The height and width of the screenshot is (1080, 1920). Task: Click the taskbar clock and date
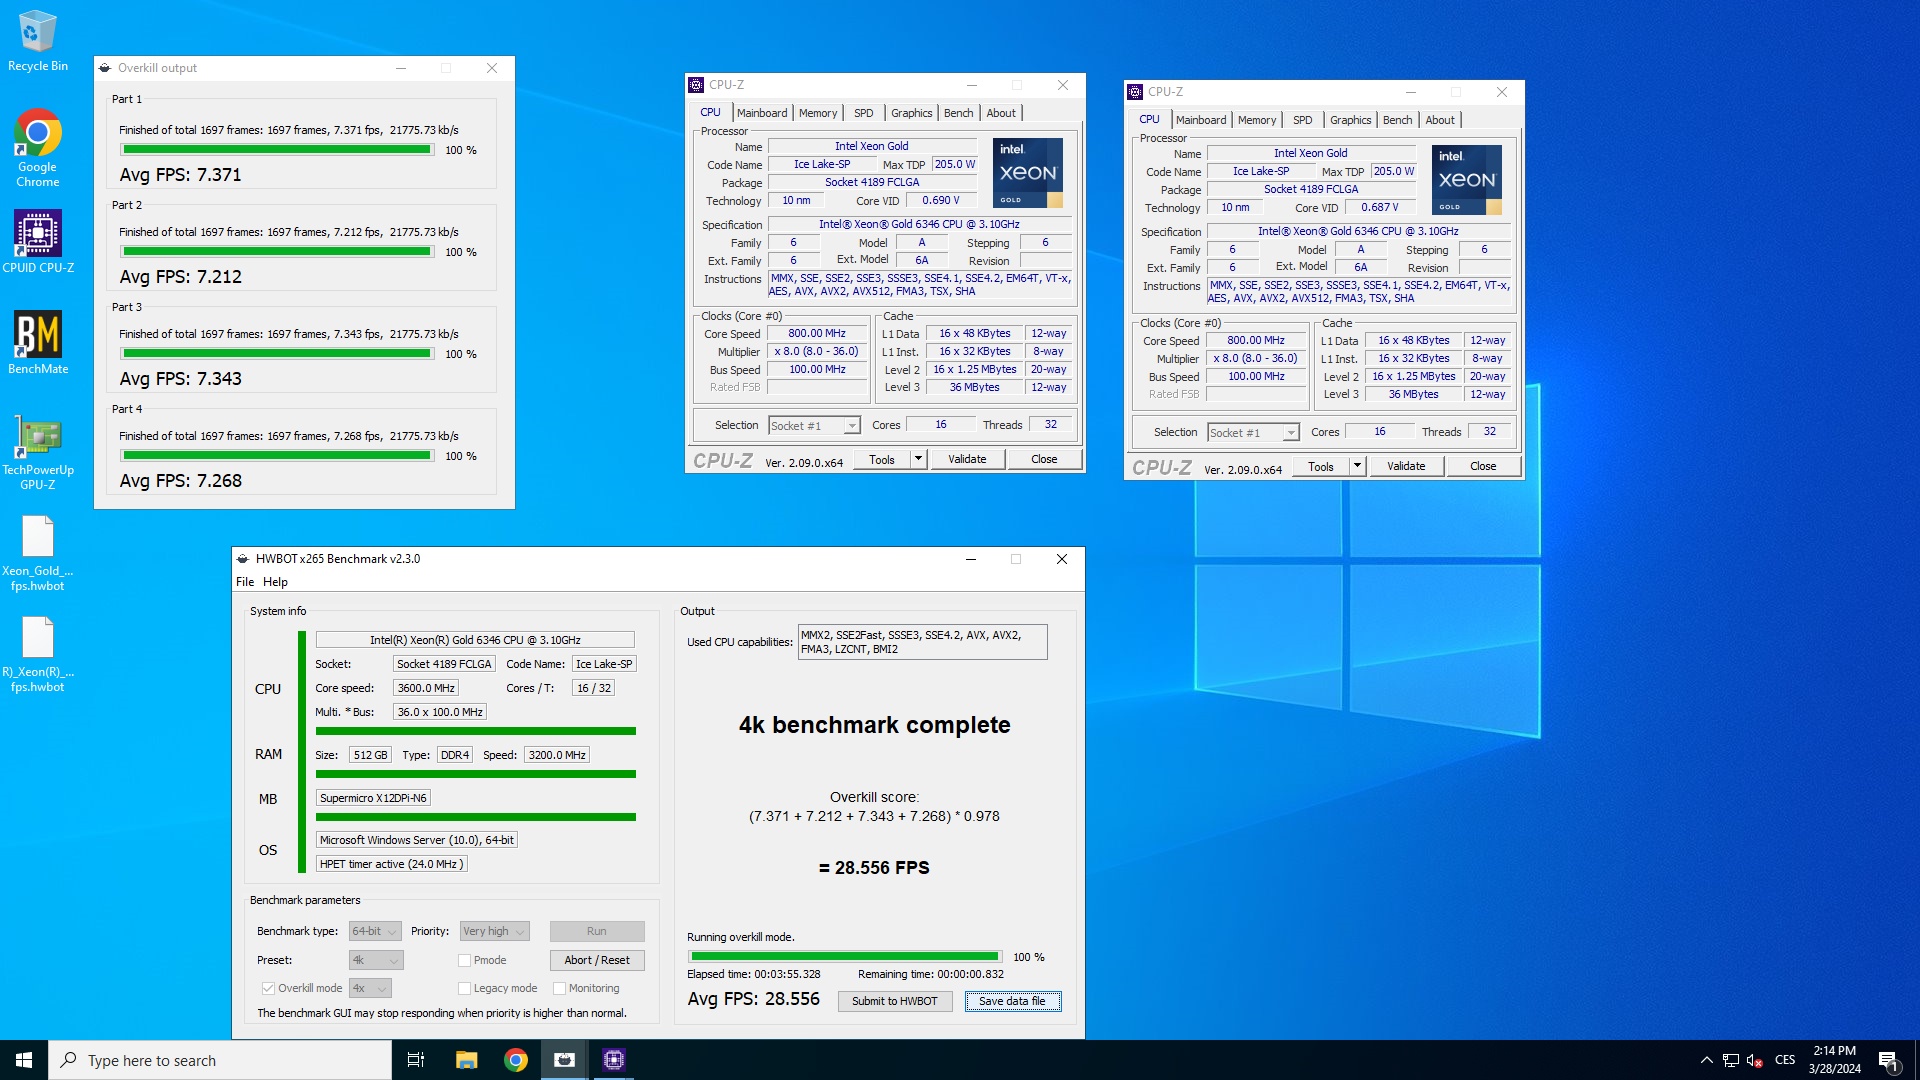click(x=1834, y=1060)
